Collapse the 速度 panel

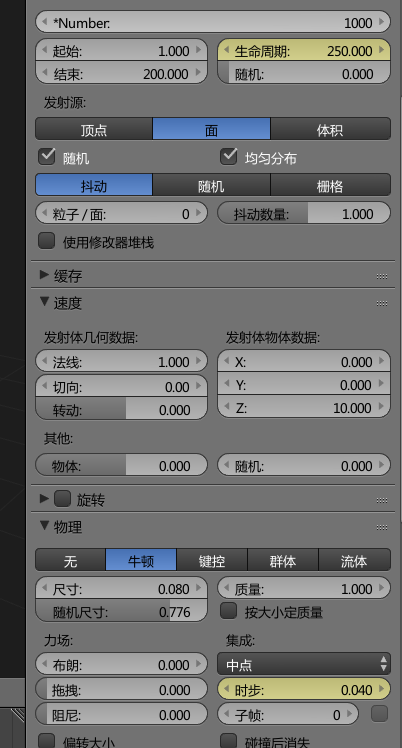tap(45, 301)
